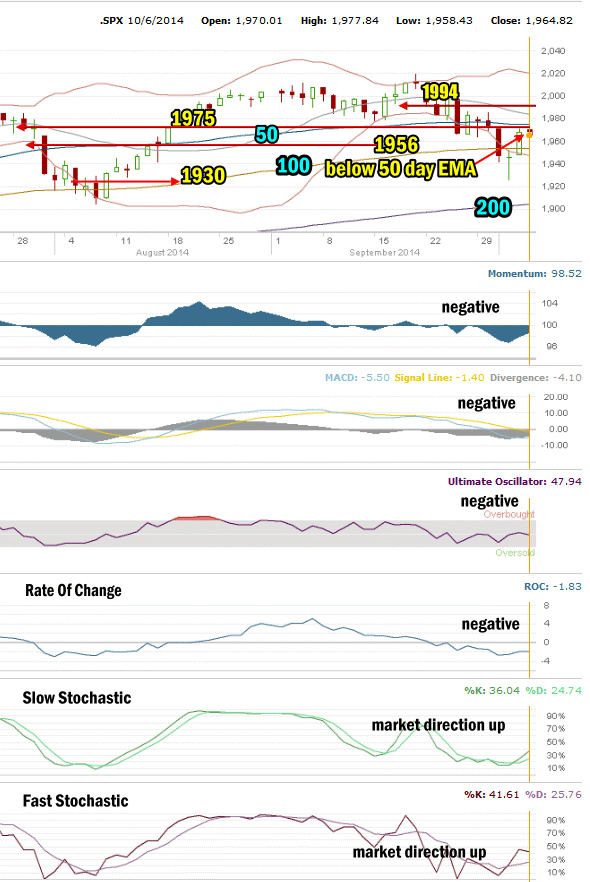This screenshot has height=882, width=590.
Task: Click the Slow Stochastic %D: 24.74 value
Action: click(553, 691)
